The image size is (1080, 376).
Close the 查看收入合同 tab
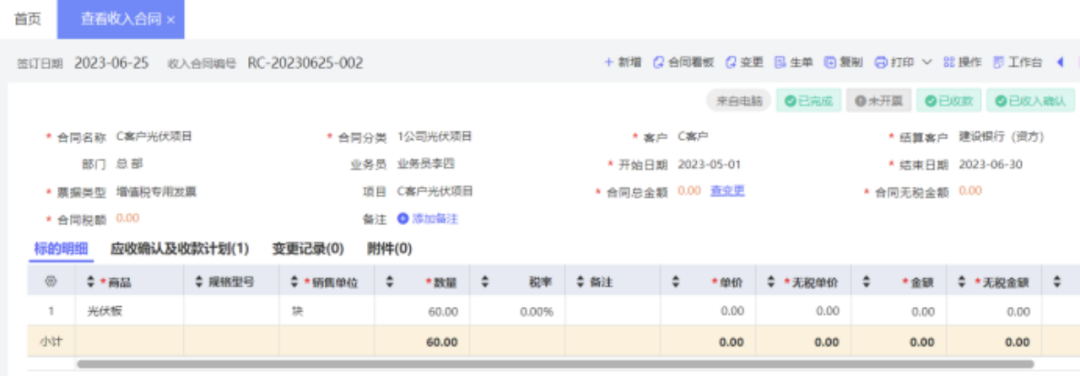click(x=171, y=20)
